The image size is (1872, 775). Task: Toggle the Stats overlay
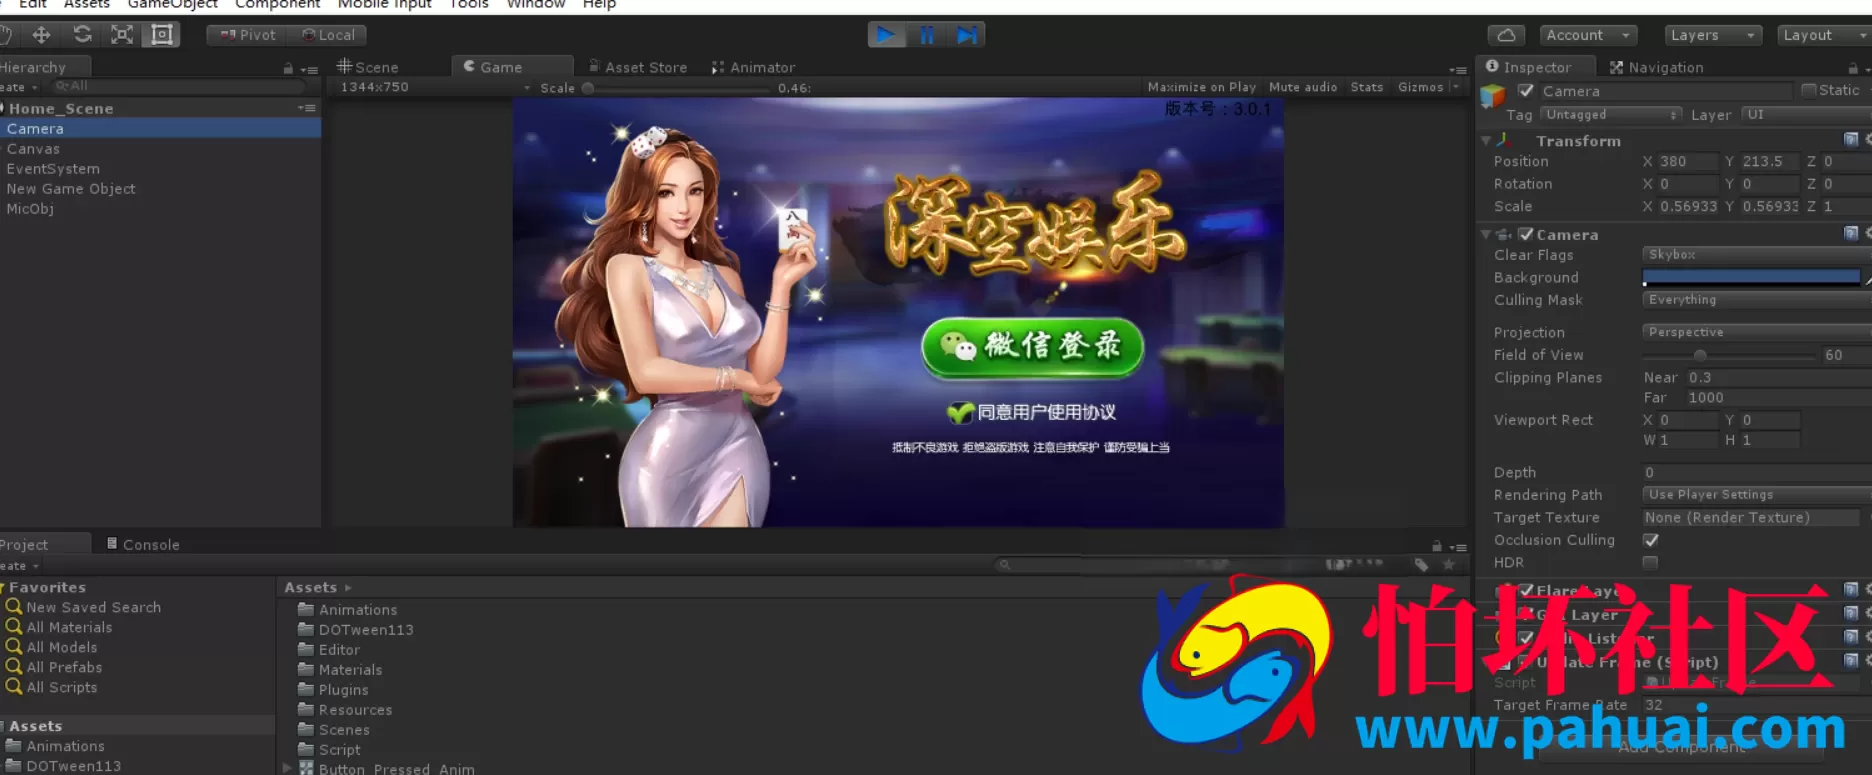point(1366,87)
